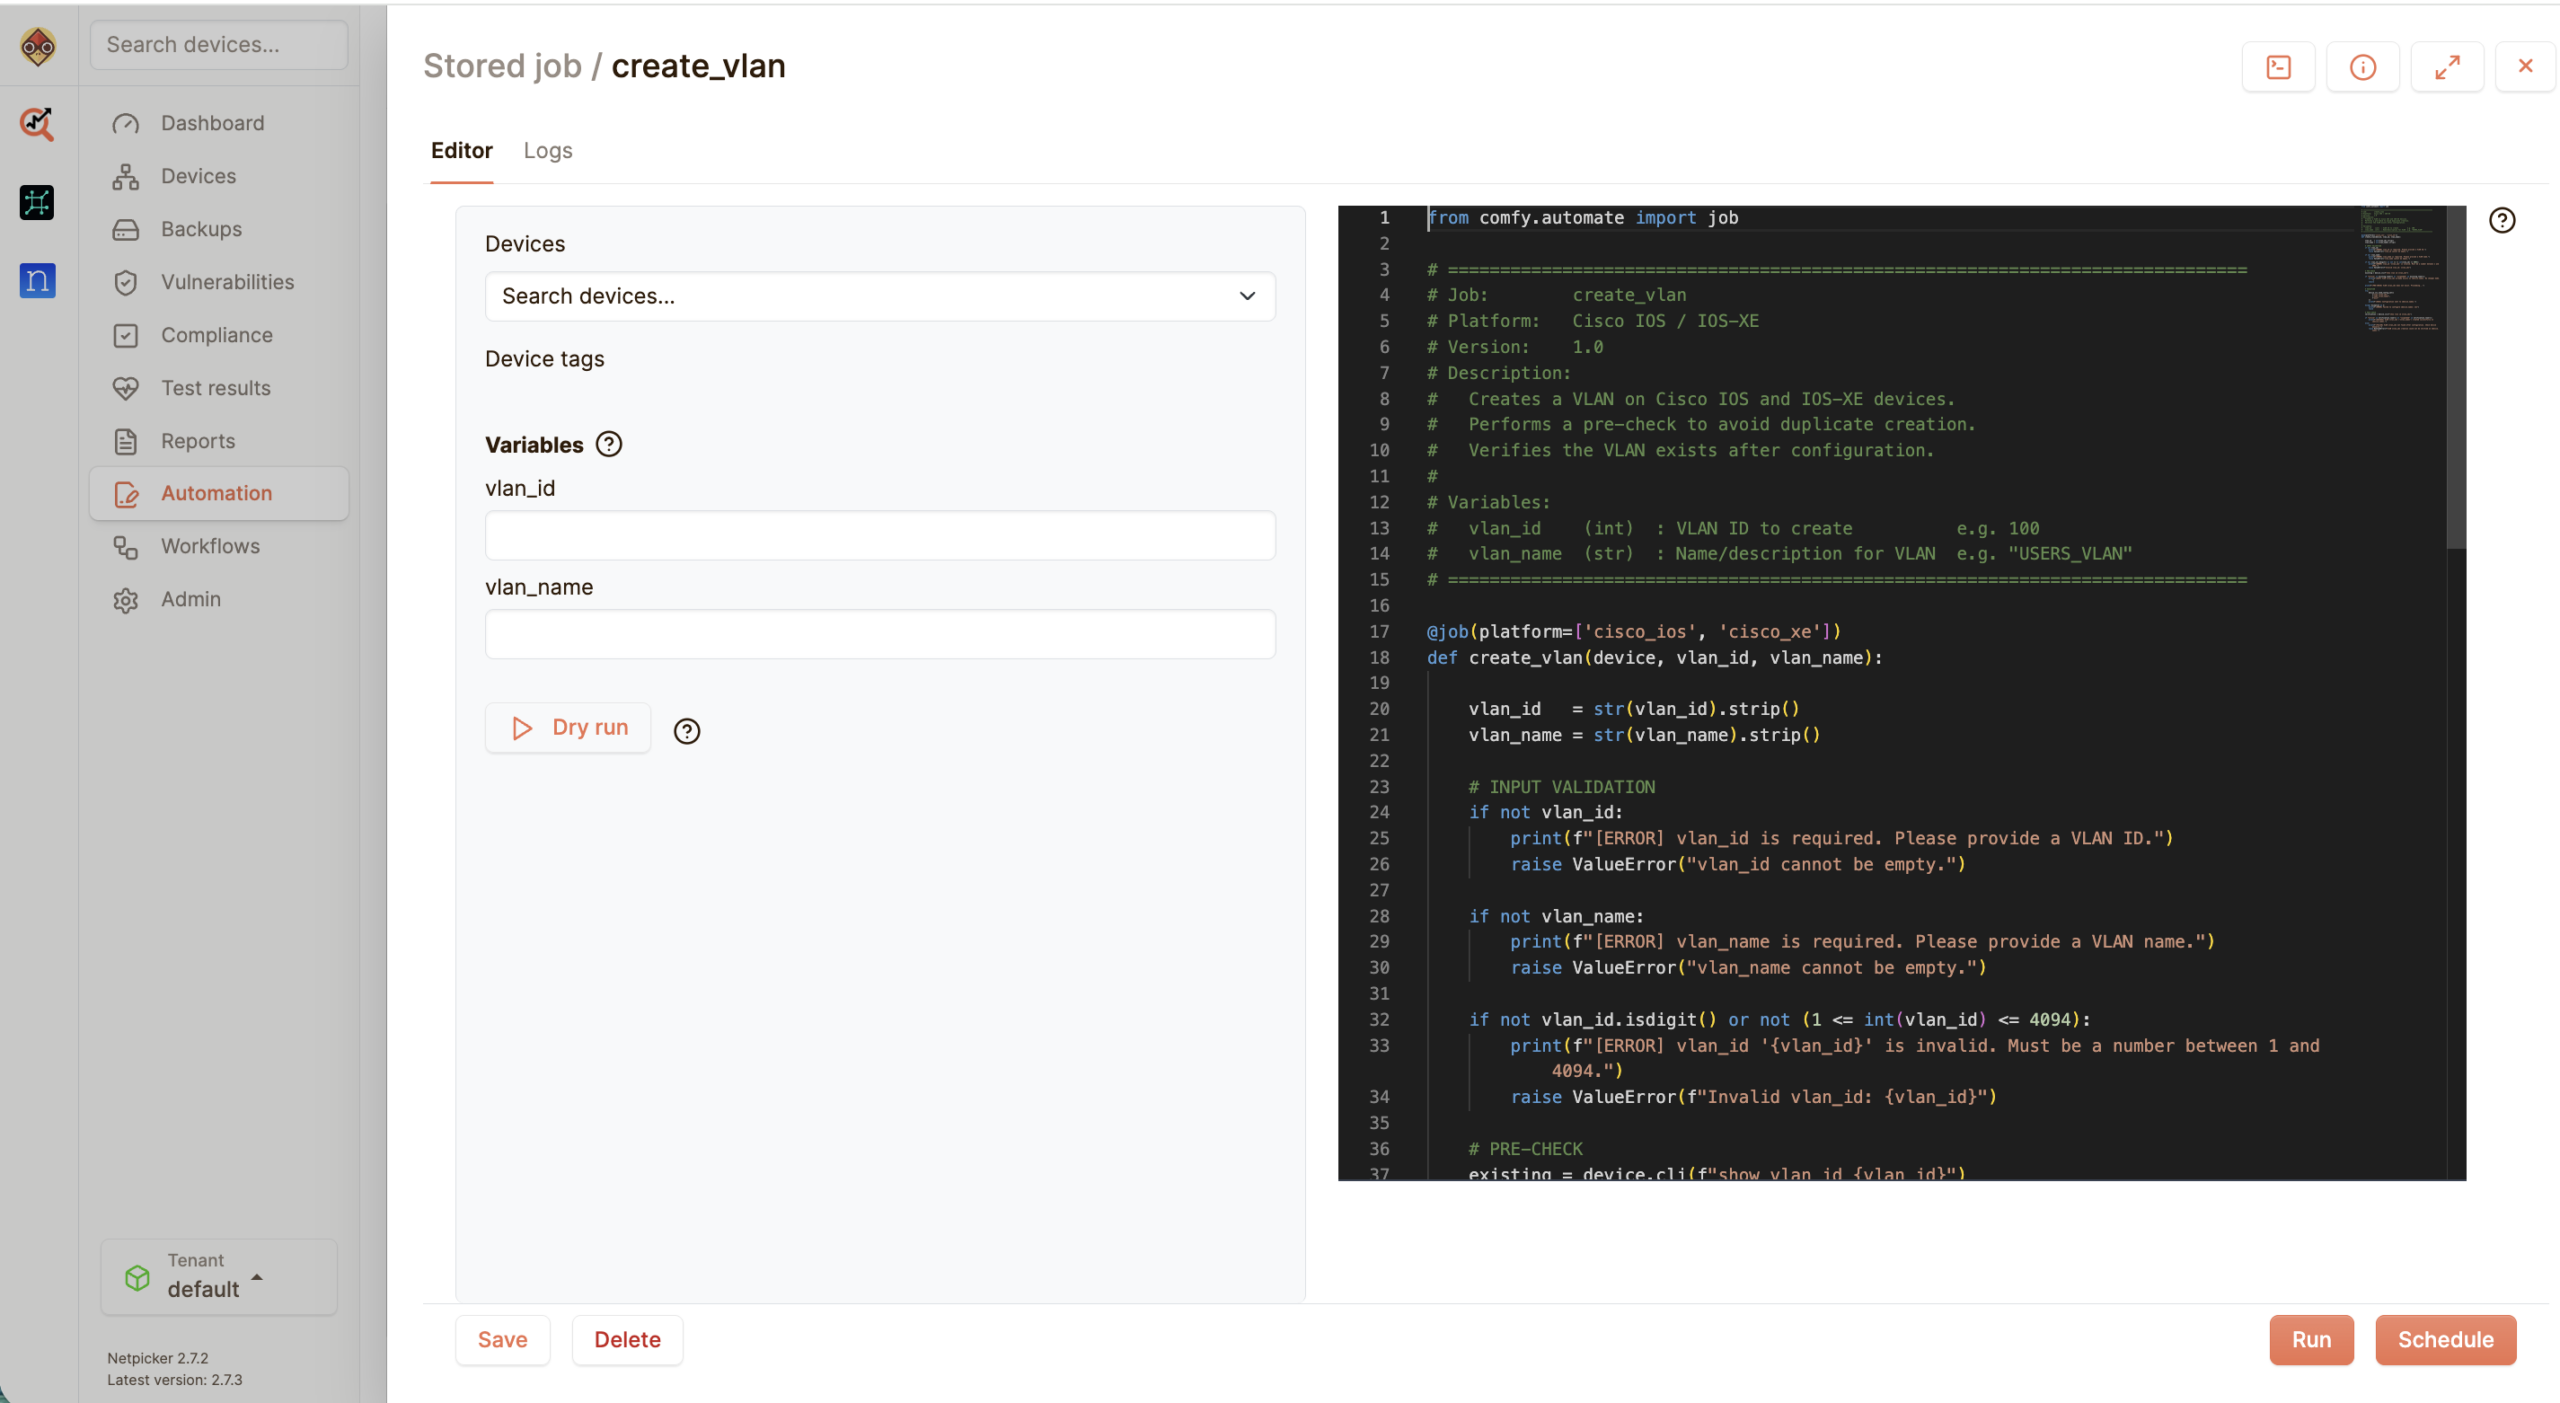Expand the Devices search dropdown chevron

[1247, 297]
